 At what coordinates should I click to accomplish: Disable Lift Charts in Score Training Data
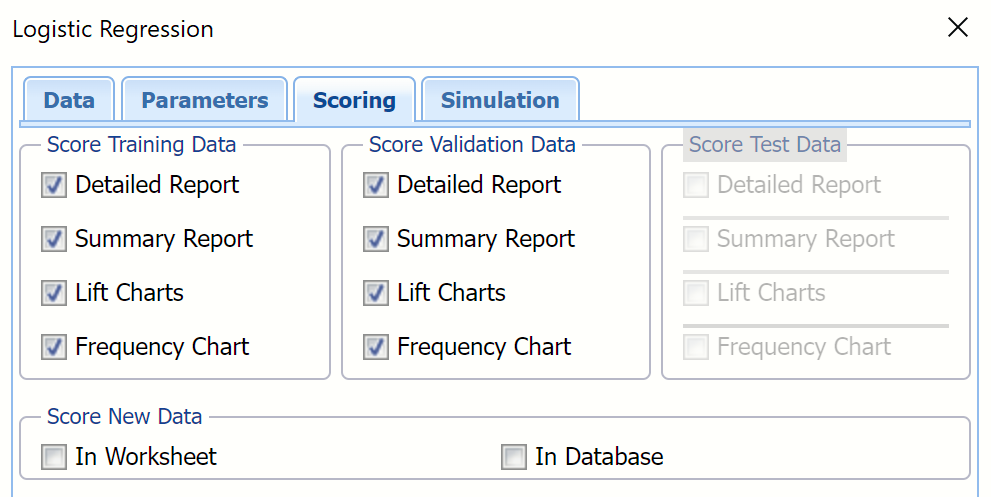point(54,293)
